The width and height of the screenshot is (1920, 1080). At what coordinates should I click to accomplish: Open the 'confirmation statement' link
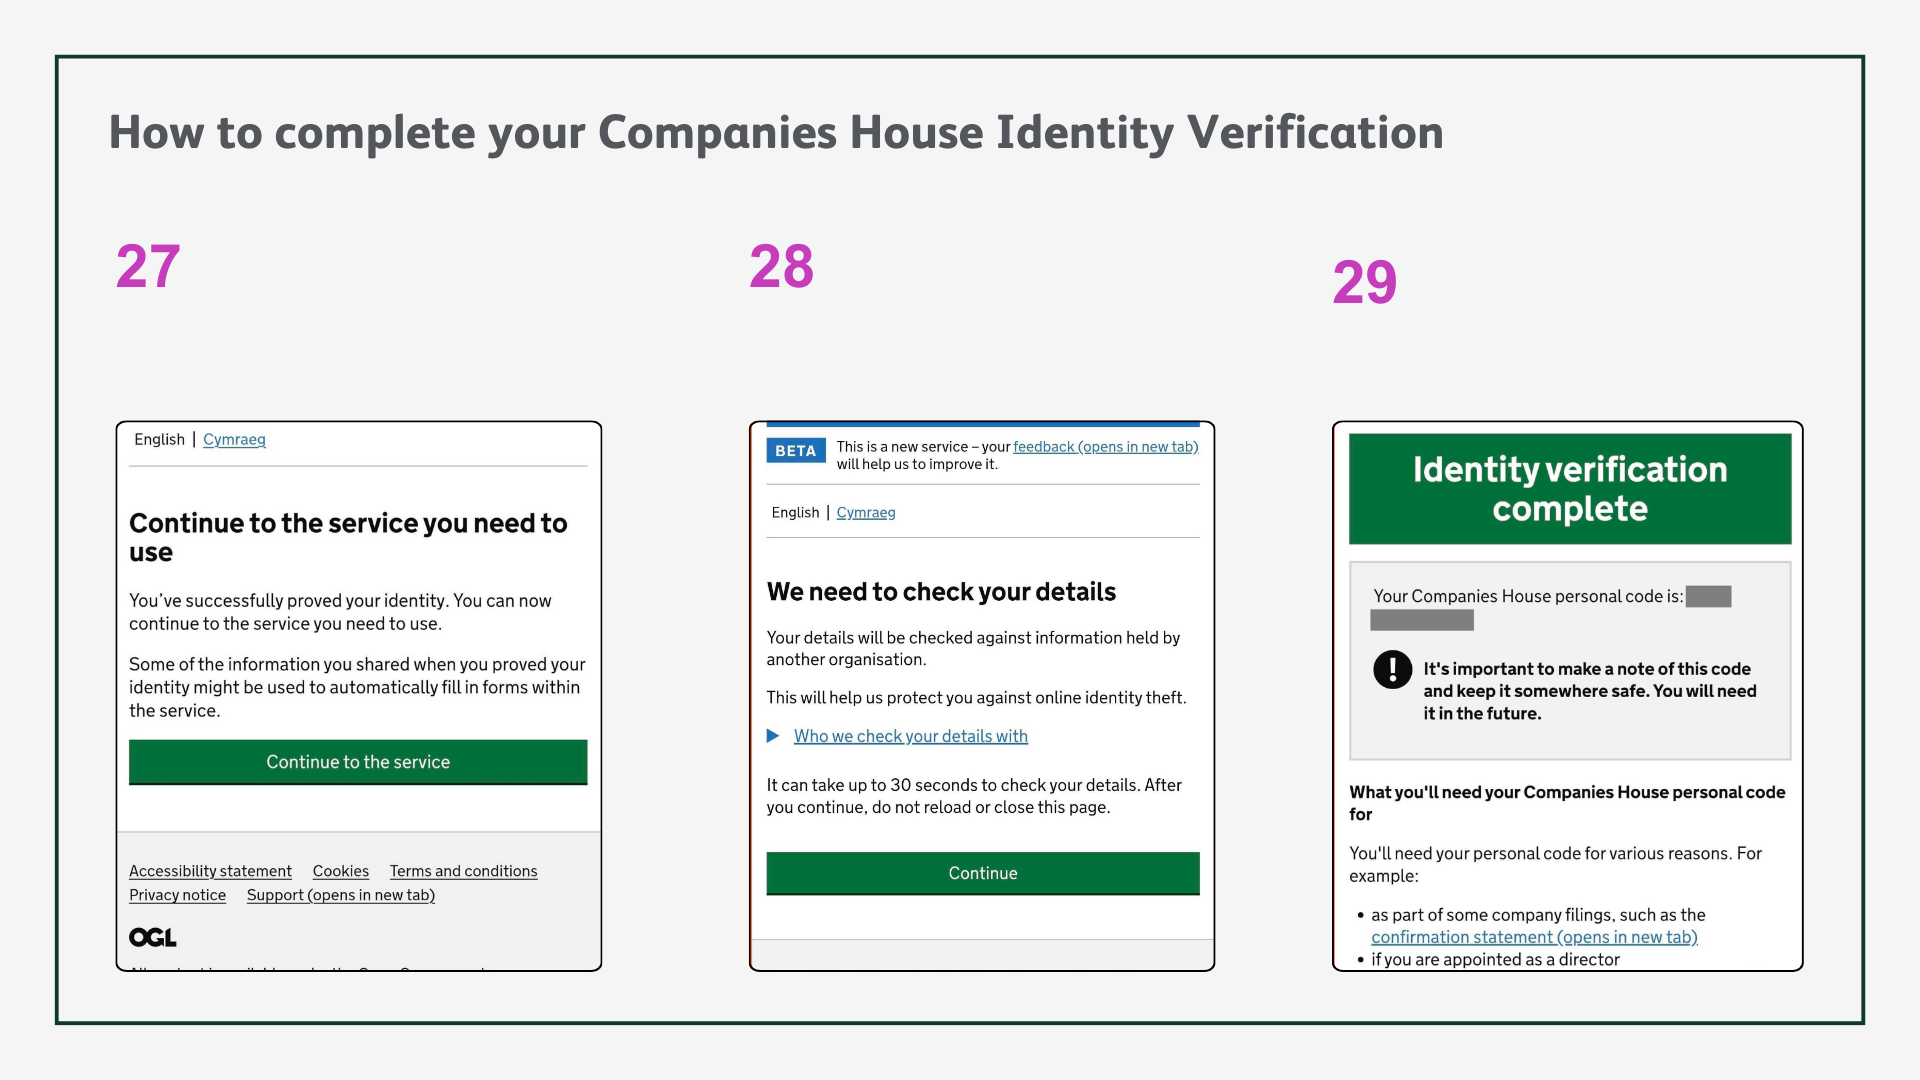(x=1533, y=937)
